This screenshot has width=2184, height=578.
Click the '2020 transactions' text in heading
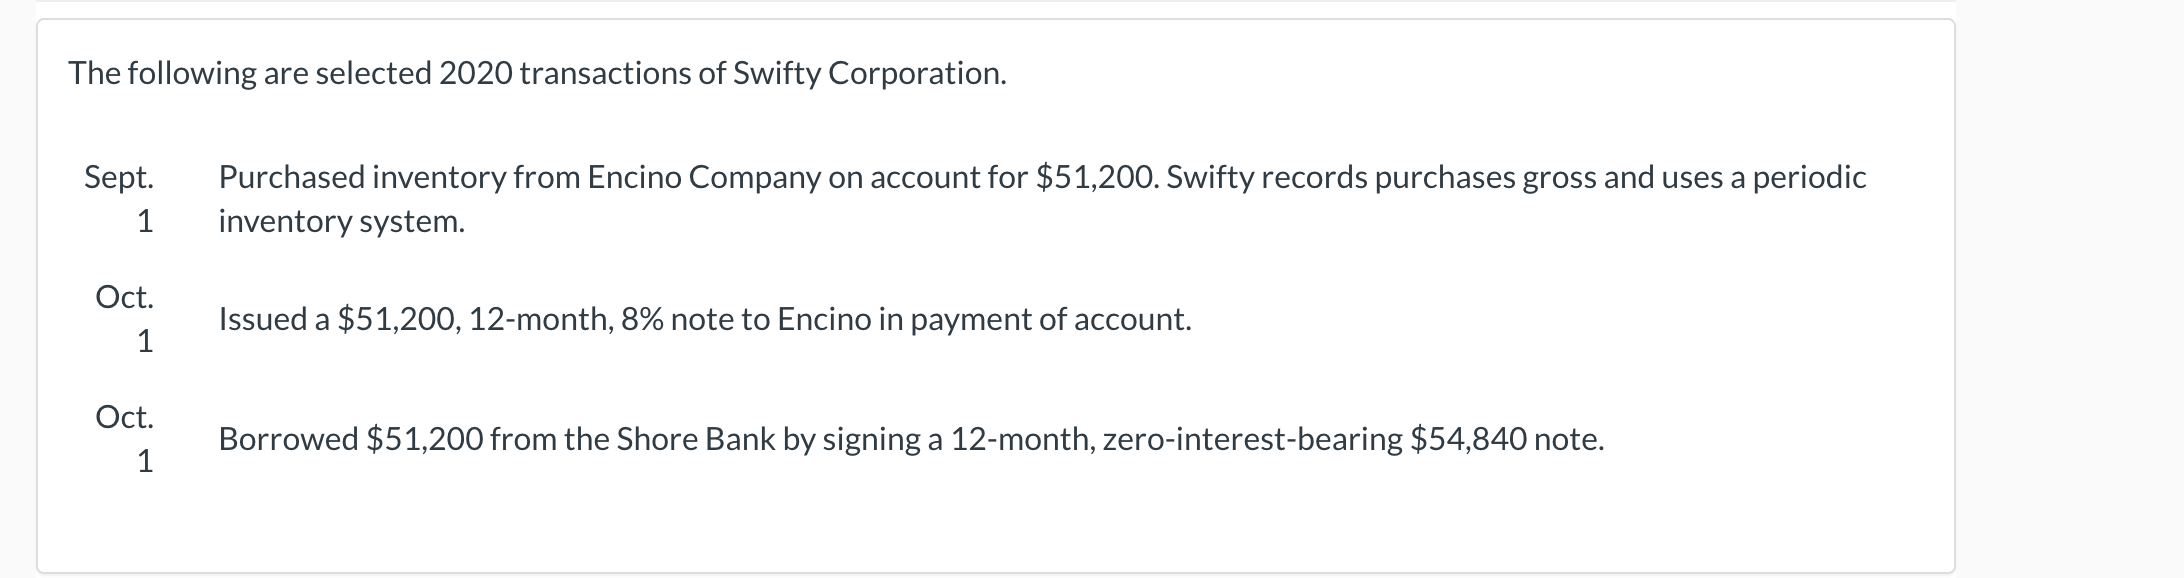[564, 73]
